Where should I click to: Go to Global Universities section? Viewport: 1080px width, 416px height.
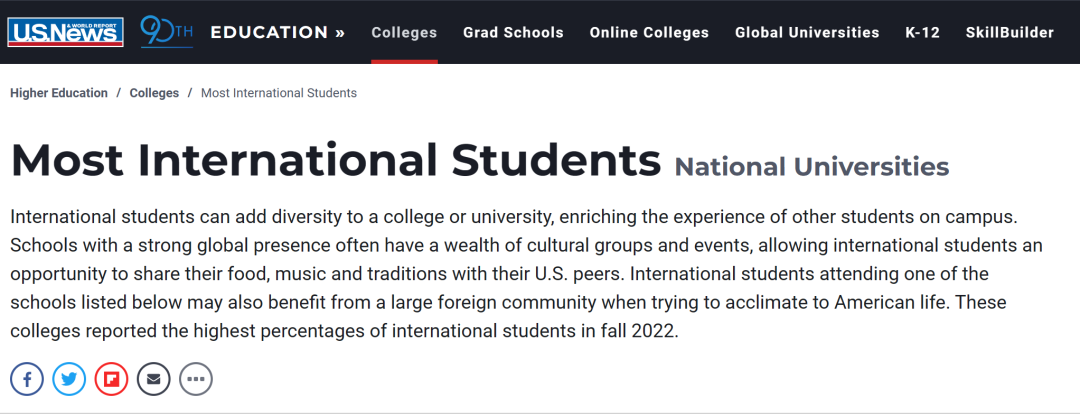click(807, 32)
